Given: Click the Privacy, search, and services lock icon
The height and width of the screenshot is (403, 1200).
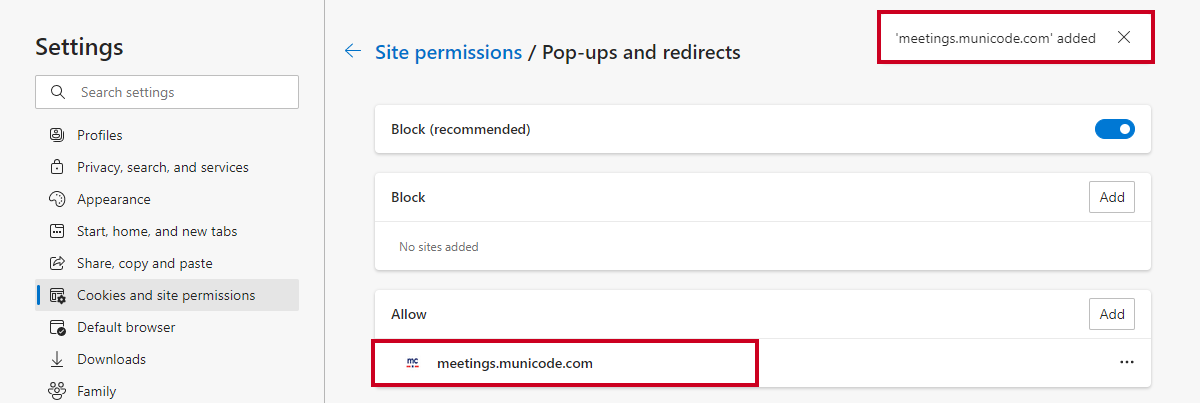Looking at the screenshot, I should tap(57, 167).
